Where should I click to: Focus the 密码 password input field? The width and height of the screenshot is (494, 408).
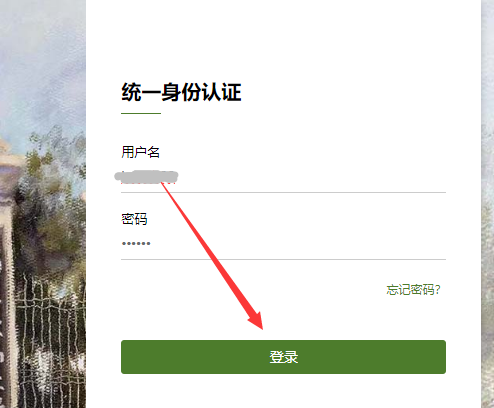(x=283, y=244)
